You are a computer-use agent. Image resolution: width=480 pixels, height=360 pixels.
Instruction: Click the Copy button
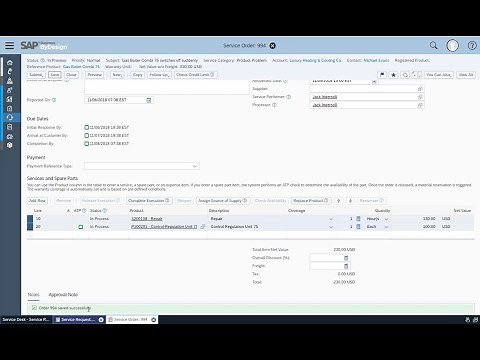(137, 75)
